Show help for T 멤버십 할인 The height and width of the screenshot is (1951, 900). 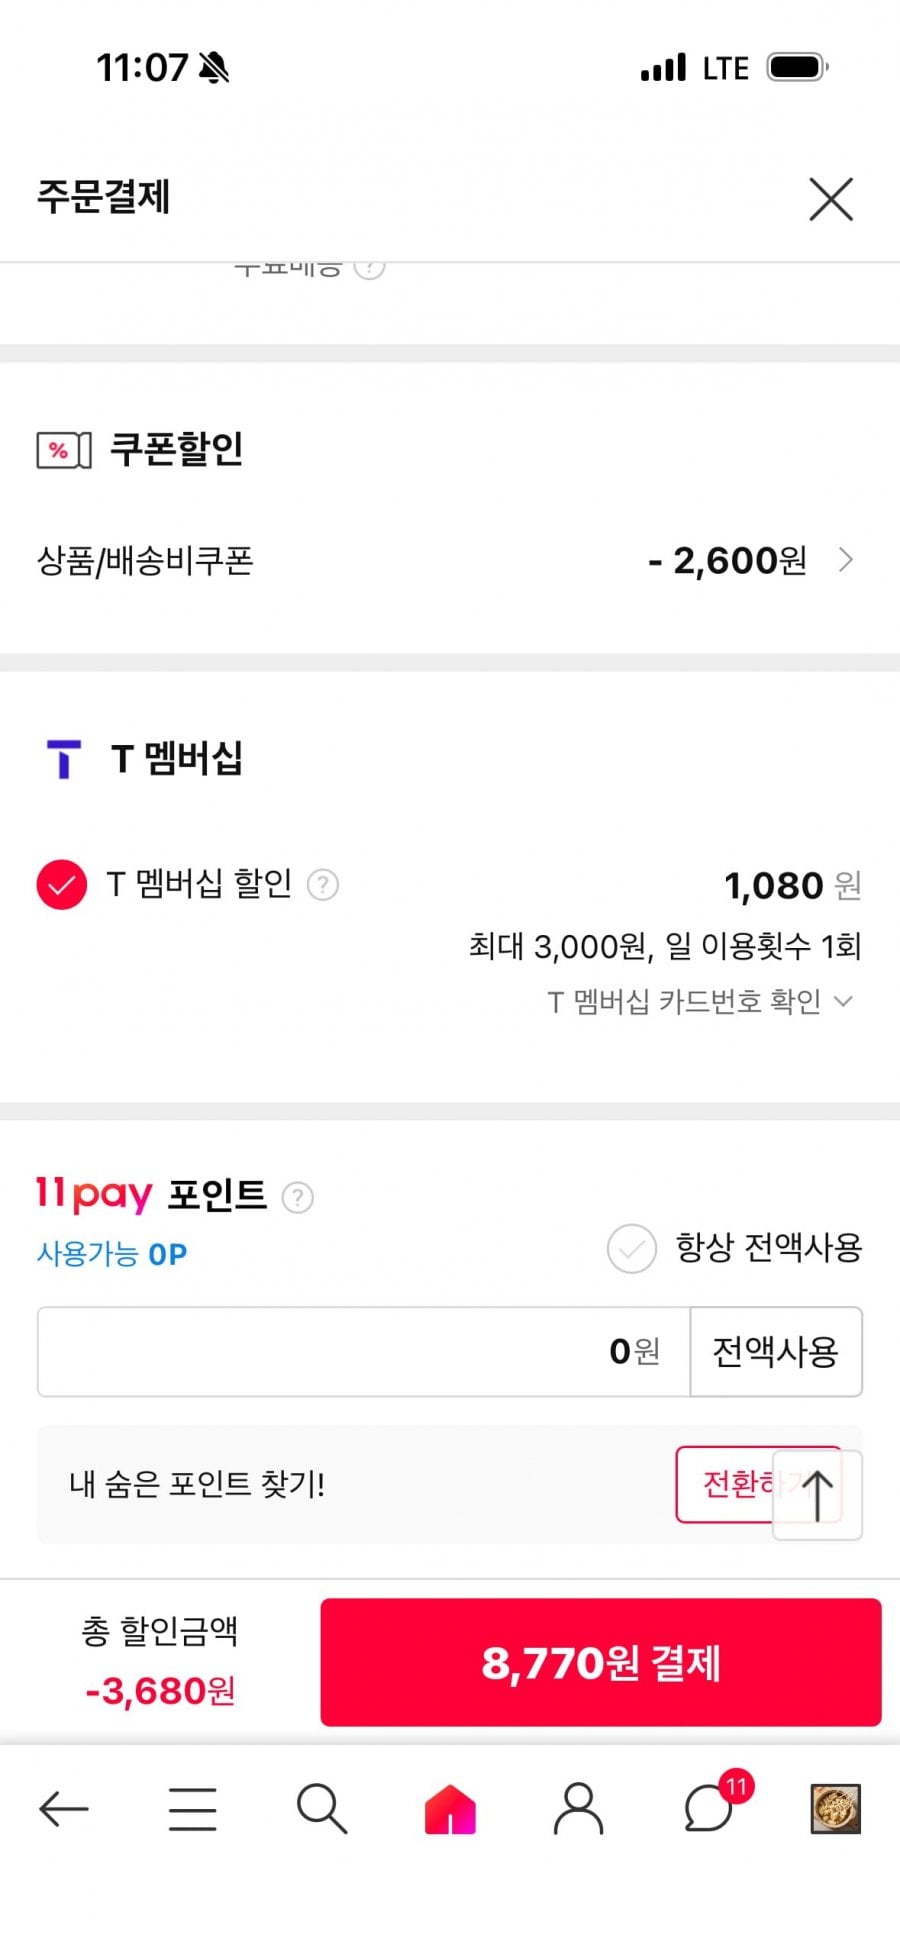tap(322, 885)
